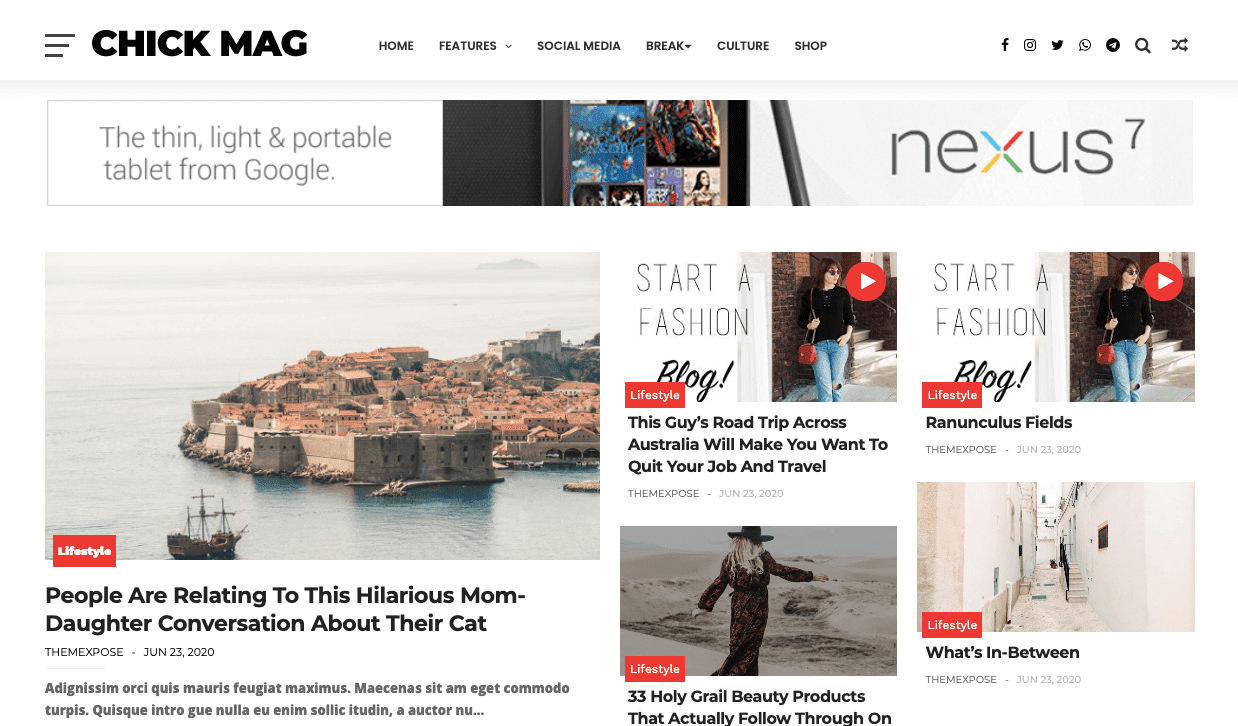This screenshot has width=1238, height=726.
Task: Visit the Facebook page icon
Action: click(x=1004, y=45)
